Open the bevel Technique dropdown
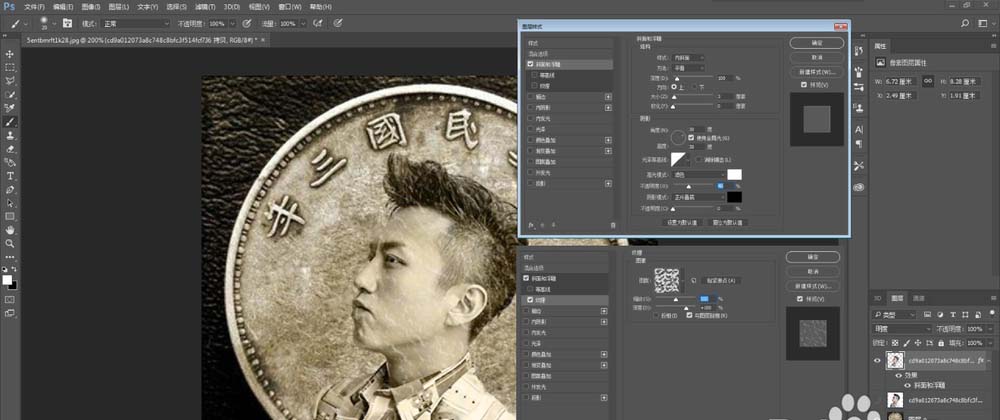 [x=689, y=68]
